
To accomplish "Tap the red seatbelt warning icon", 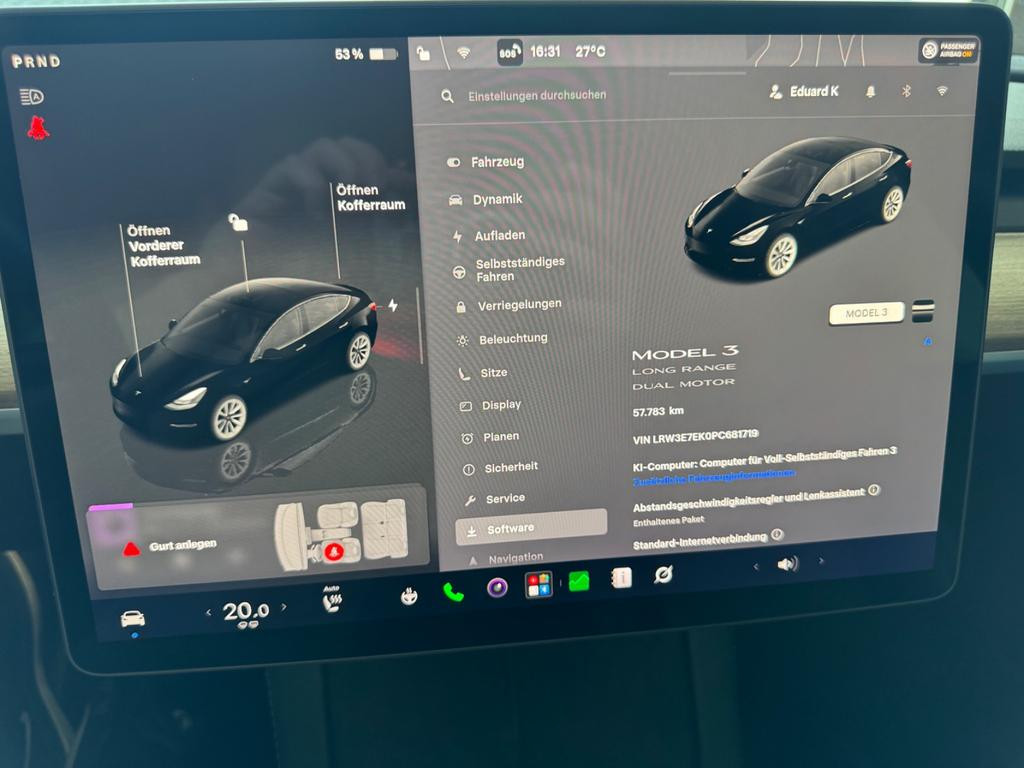I will [x=38, y=128].
